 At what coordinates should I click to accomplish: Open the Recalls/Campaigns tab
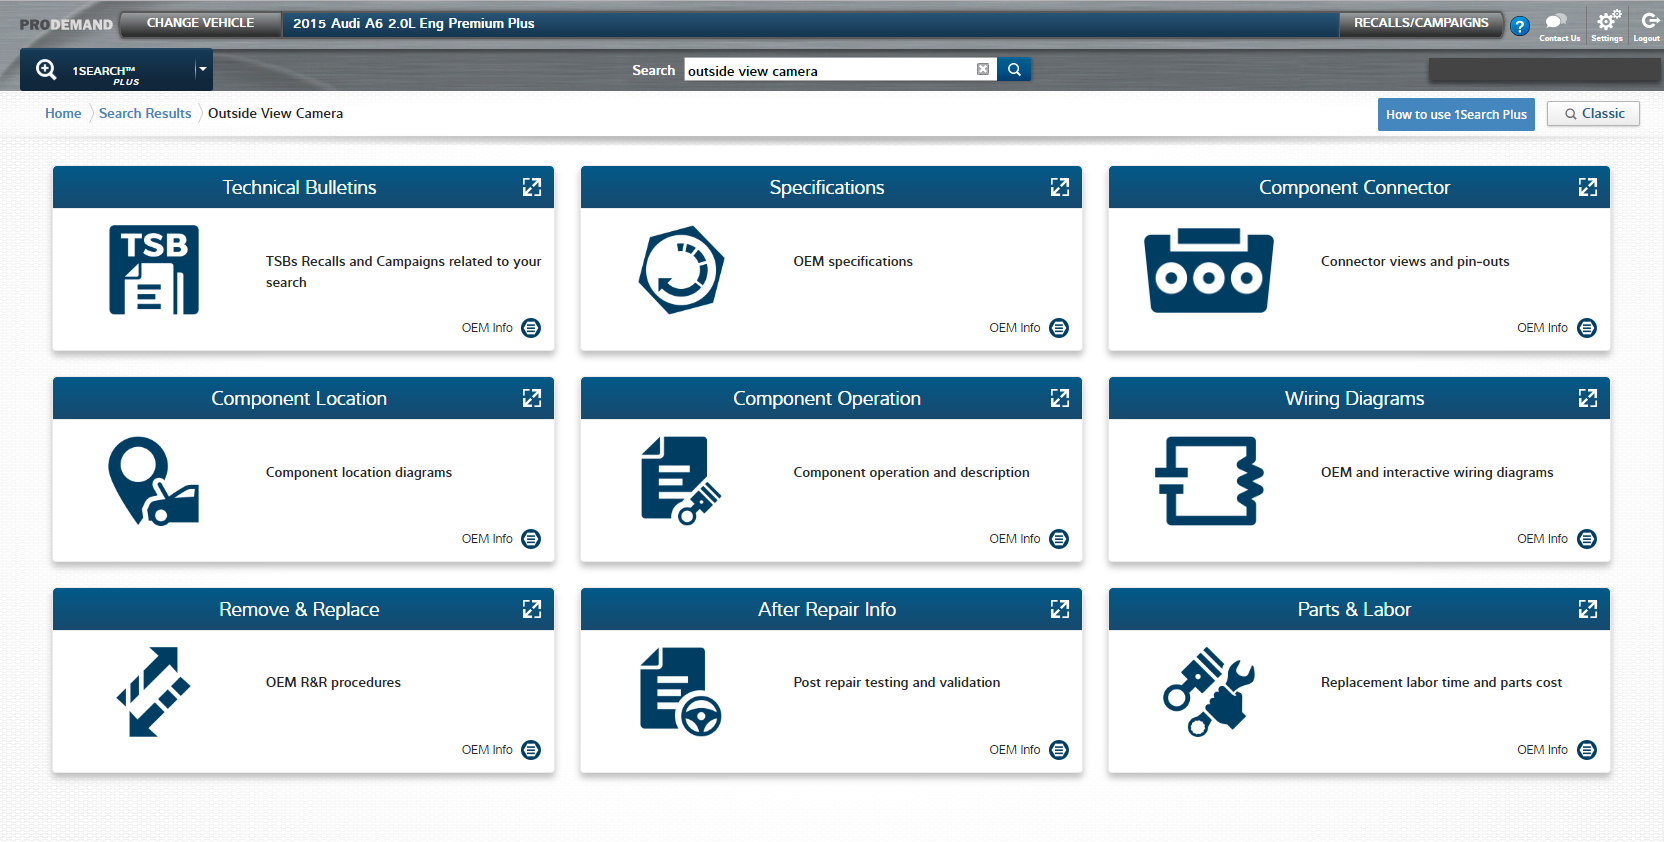point(1420,23)
